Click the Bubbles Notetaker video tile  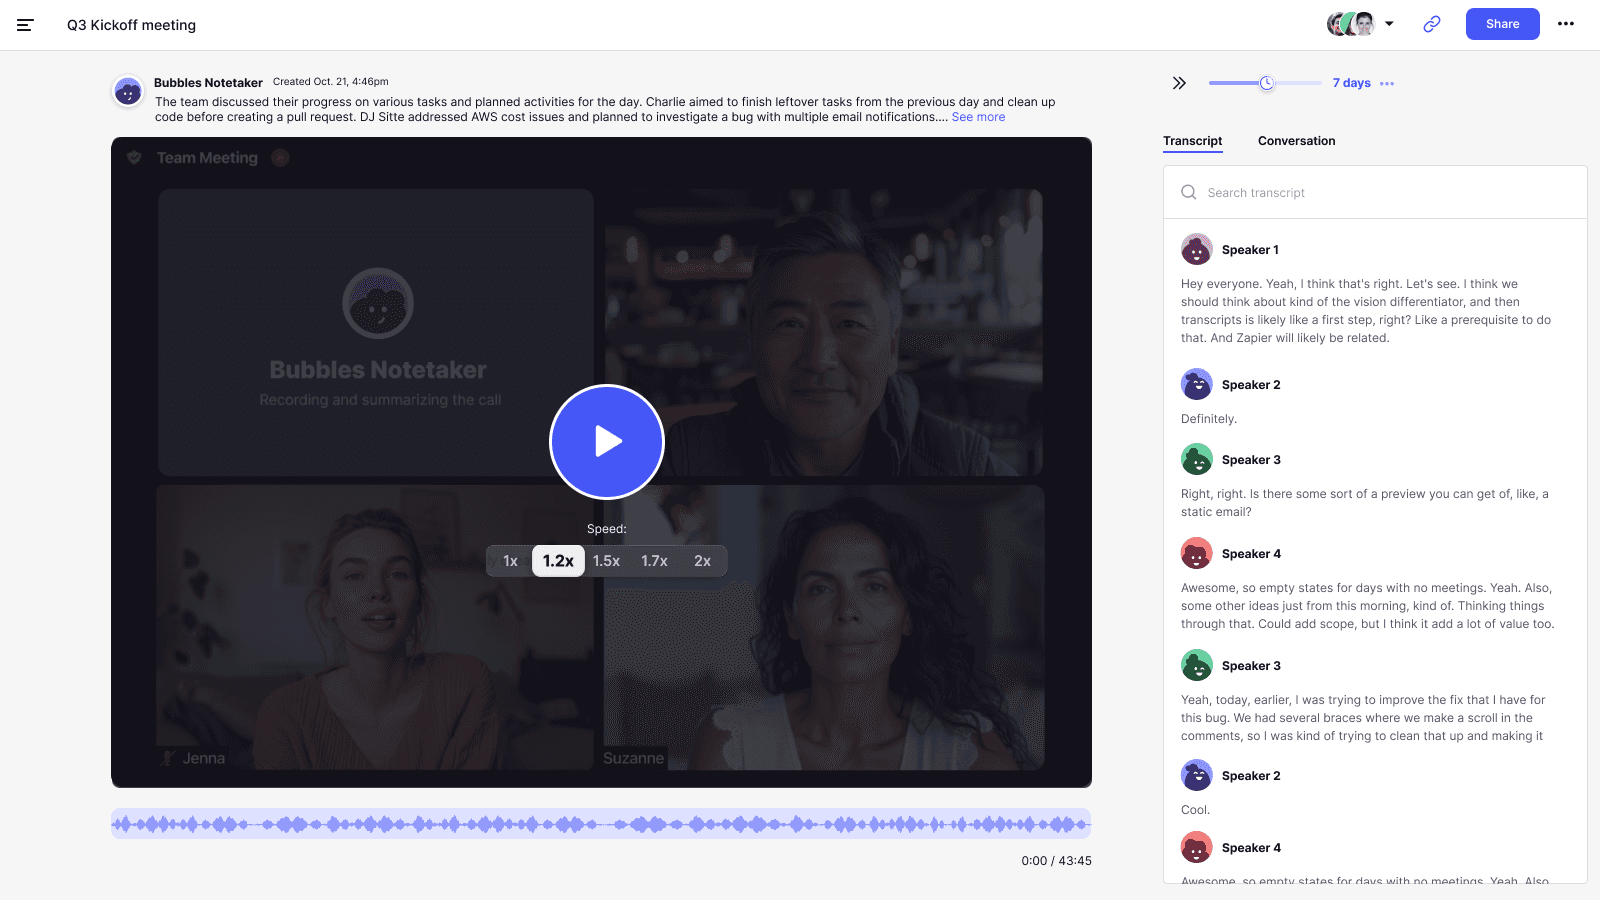(376, 333)
